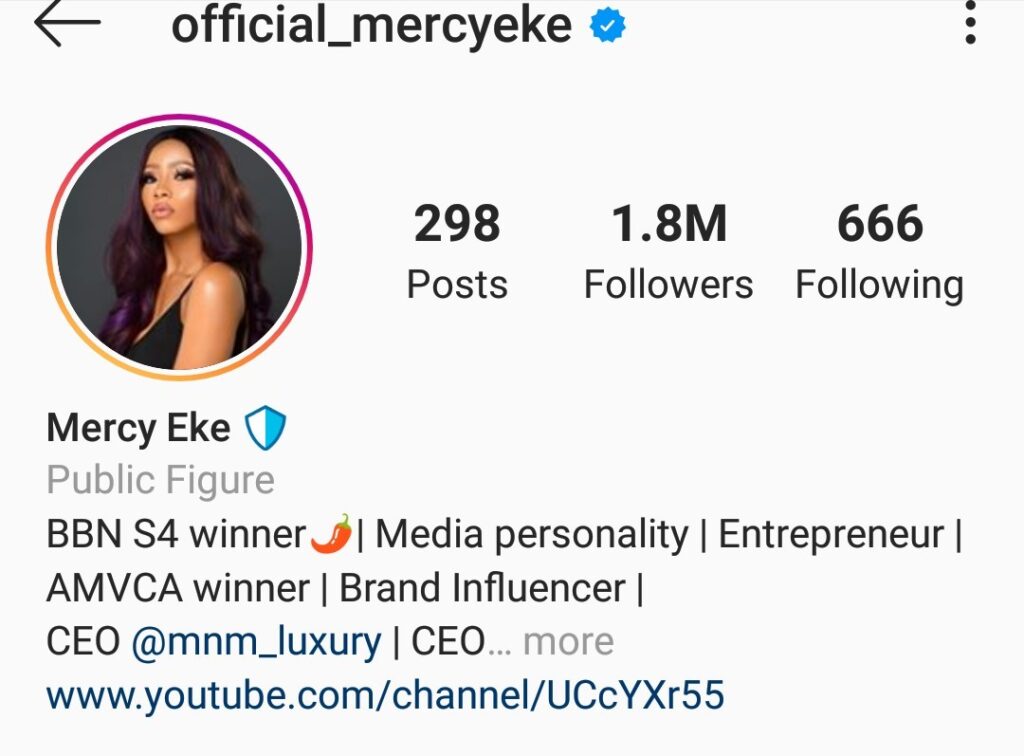Tap the red chili pepper emoji in bio
Screen dimensions: 1024x756
[332, 533]
